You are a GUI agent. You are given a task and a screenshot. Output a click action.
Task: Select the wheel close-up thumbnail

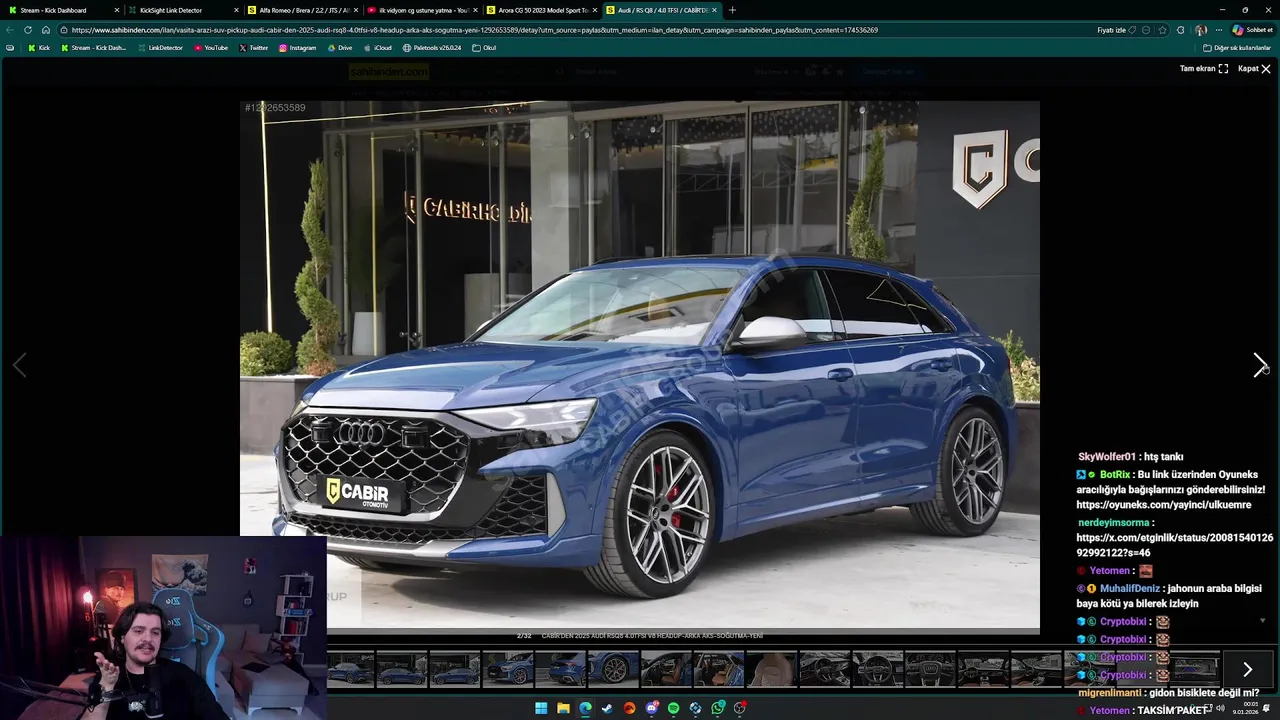point(613,669)
